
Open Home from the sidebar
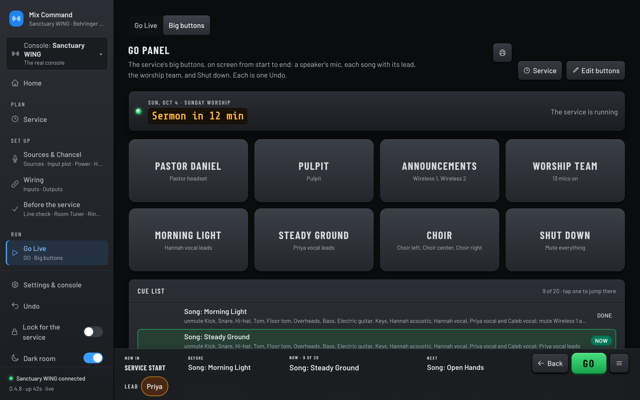pos(57,83)
